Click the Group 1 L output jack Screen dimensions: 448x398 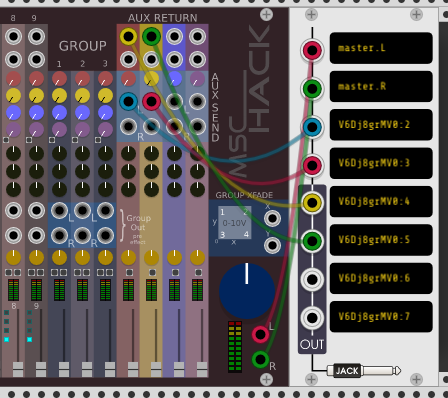tap(59, 211)
